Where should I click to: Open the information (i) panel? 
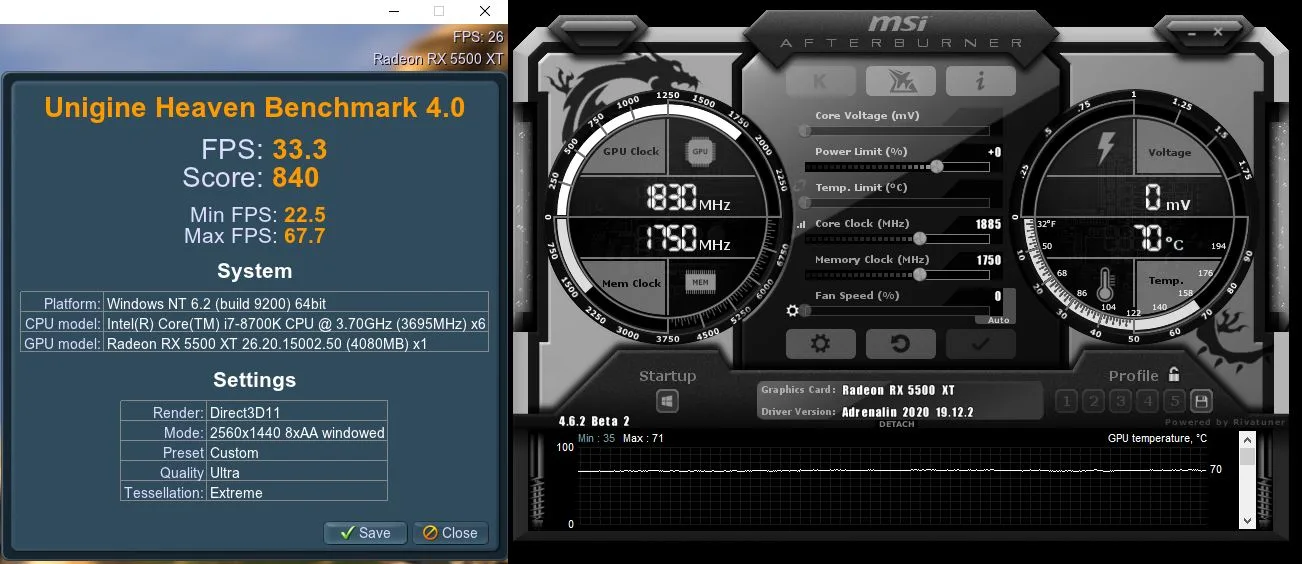tap(981, 81)
